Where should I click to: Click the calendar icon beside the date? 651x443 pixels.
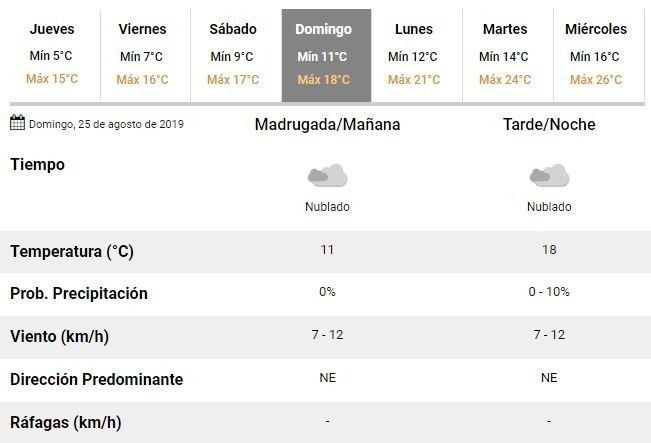tap(17, 123)
